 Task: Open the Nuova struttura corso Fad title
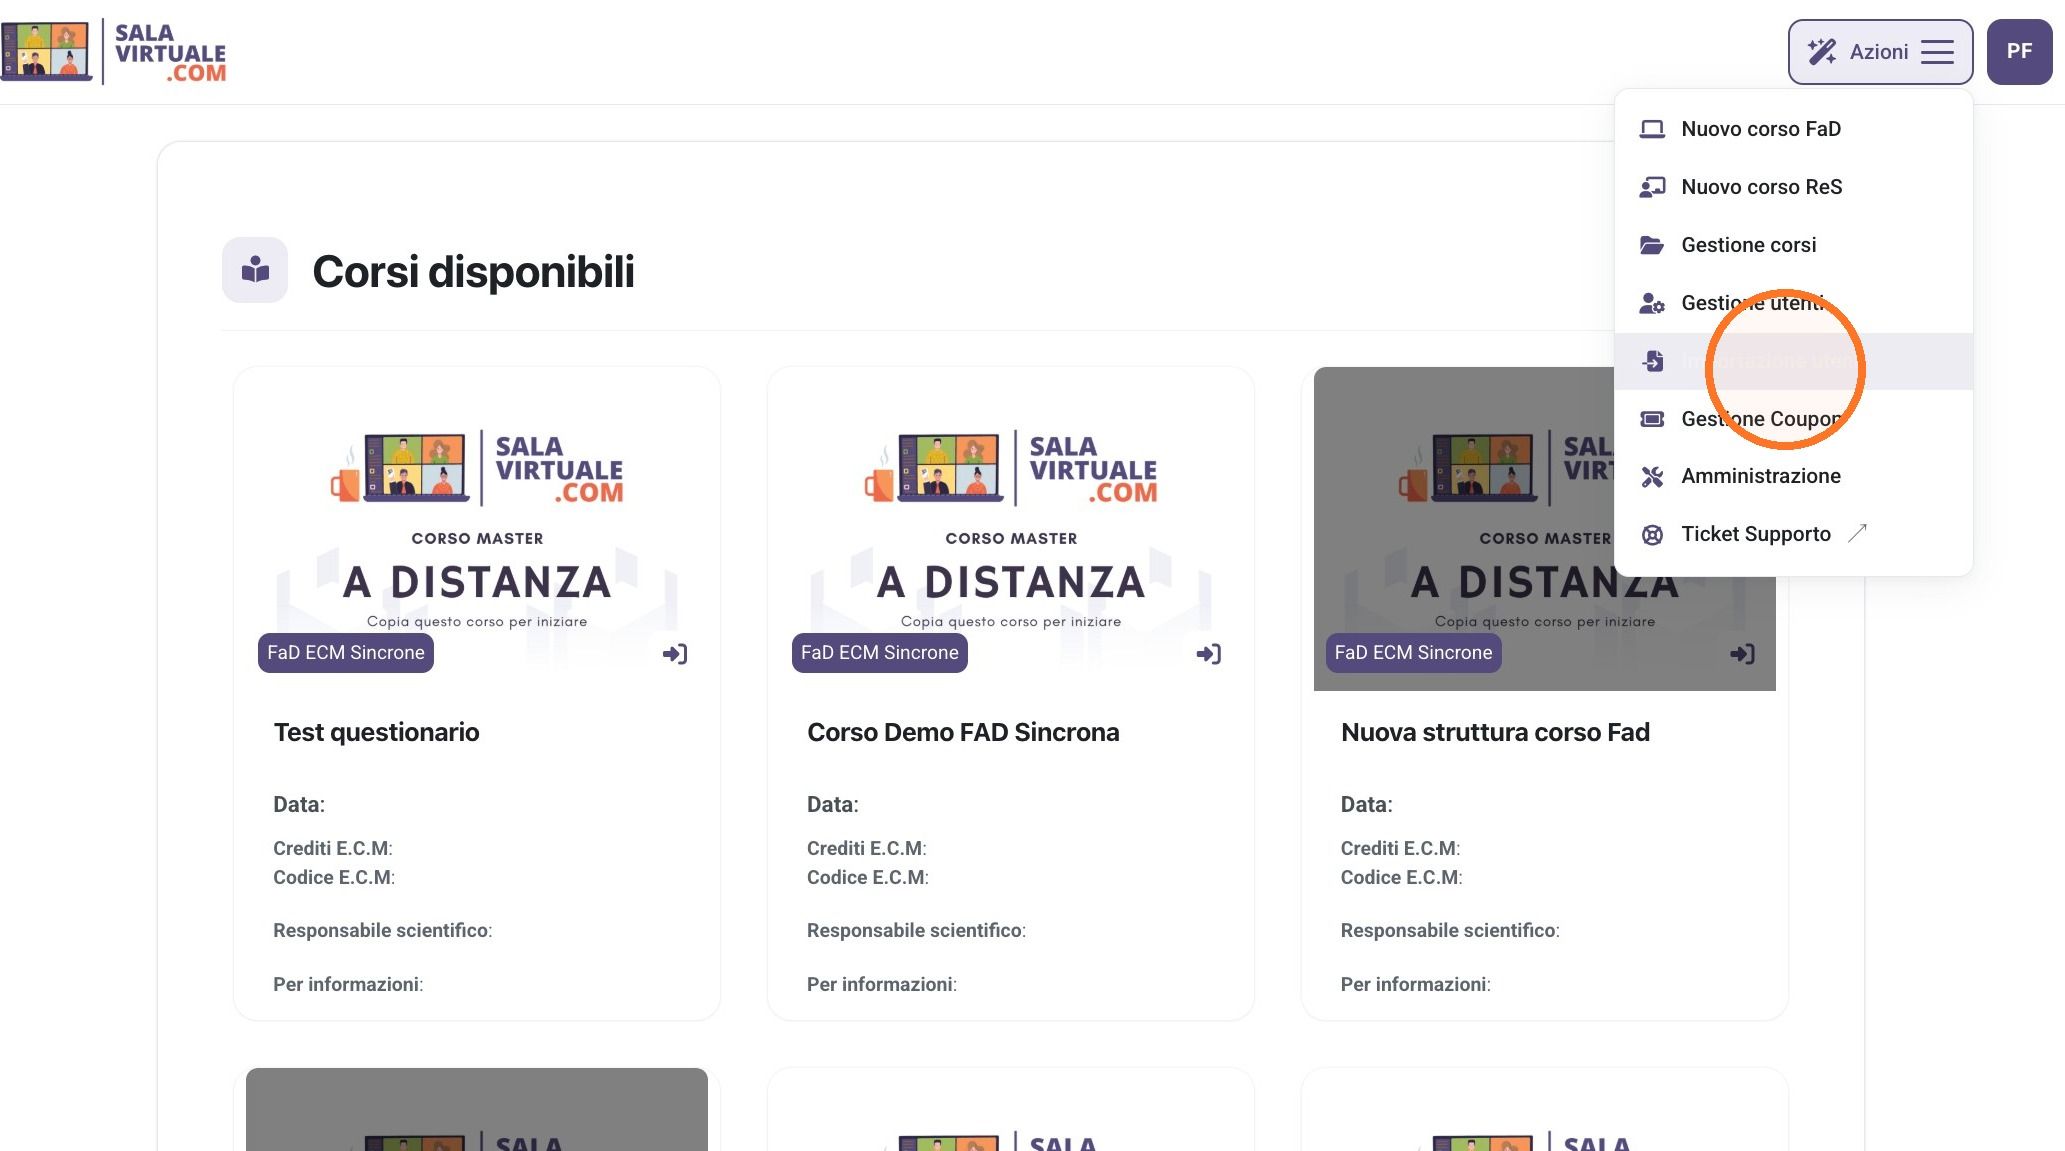point(1495,733)
